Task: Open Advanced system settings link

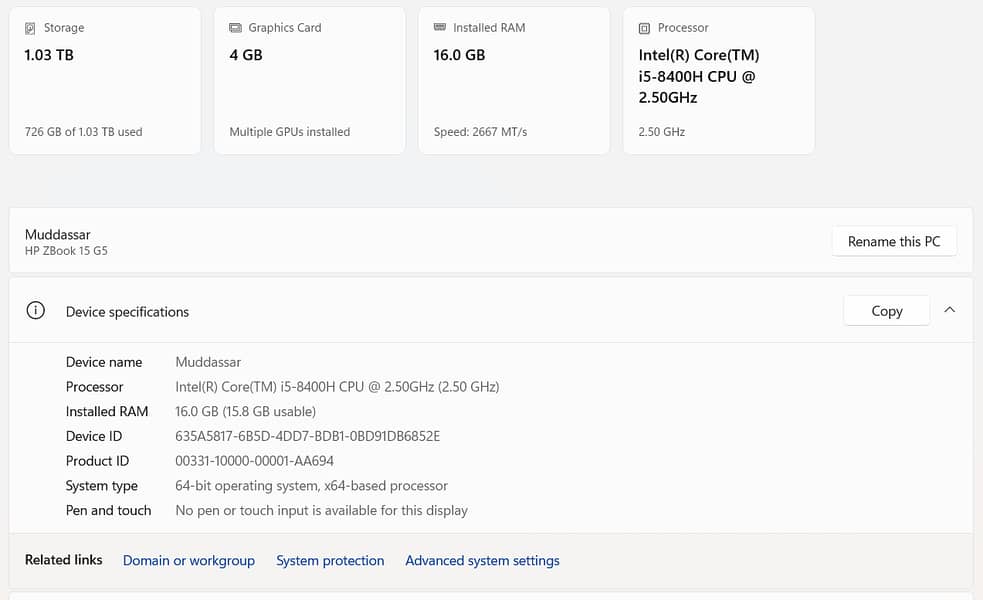Action: coord(482,561)
